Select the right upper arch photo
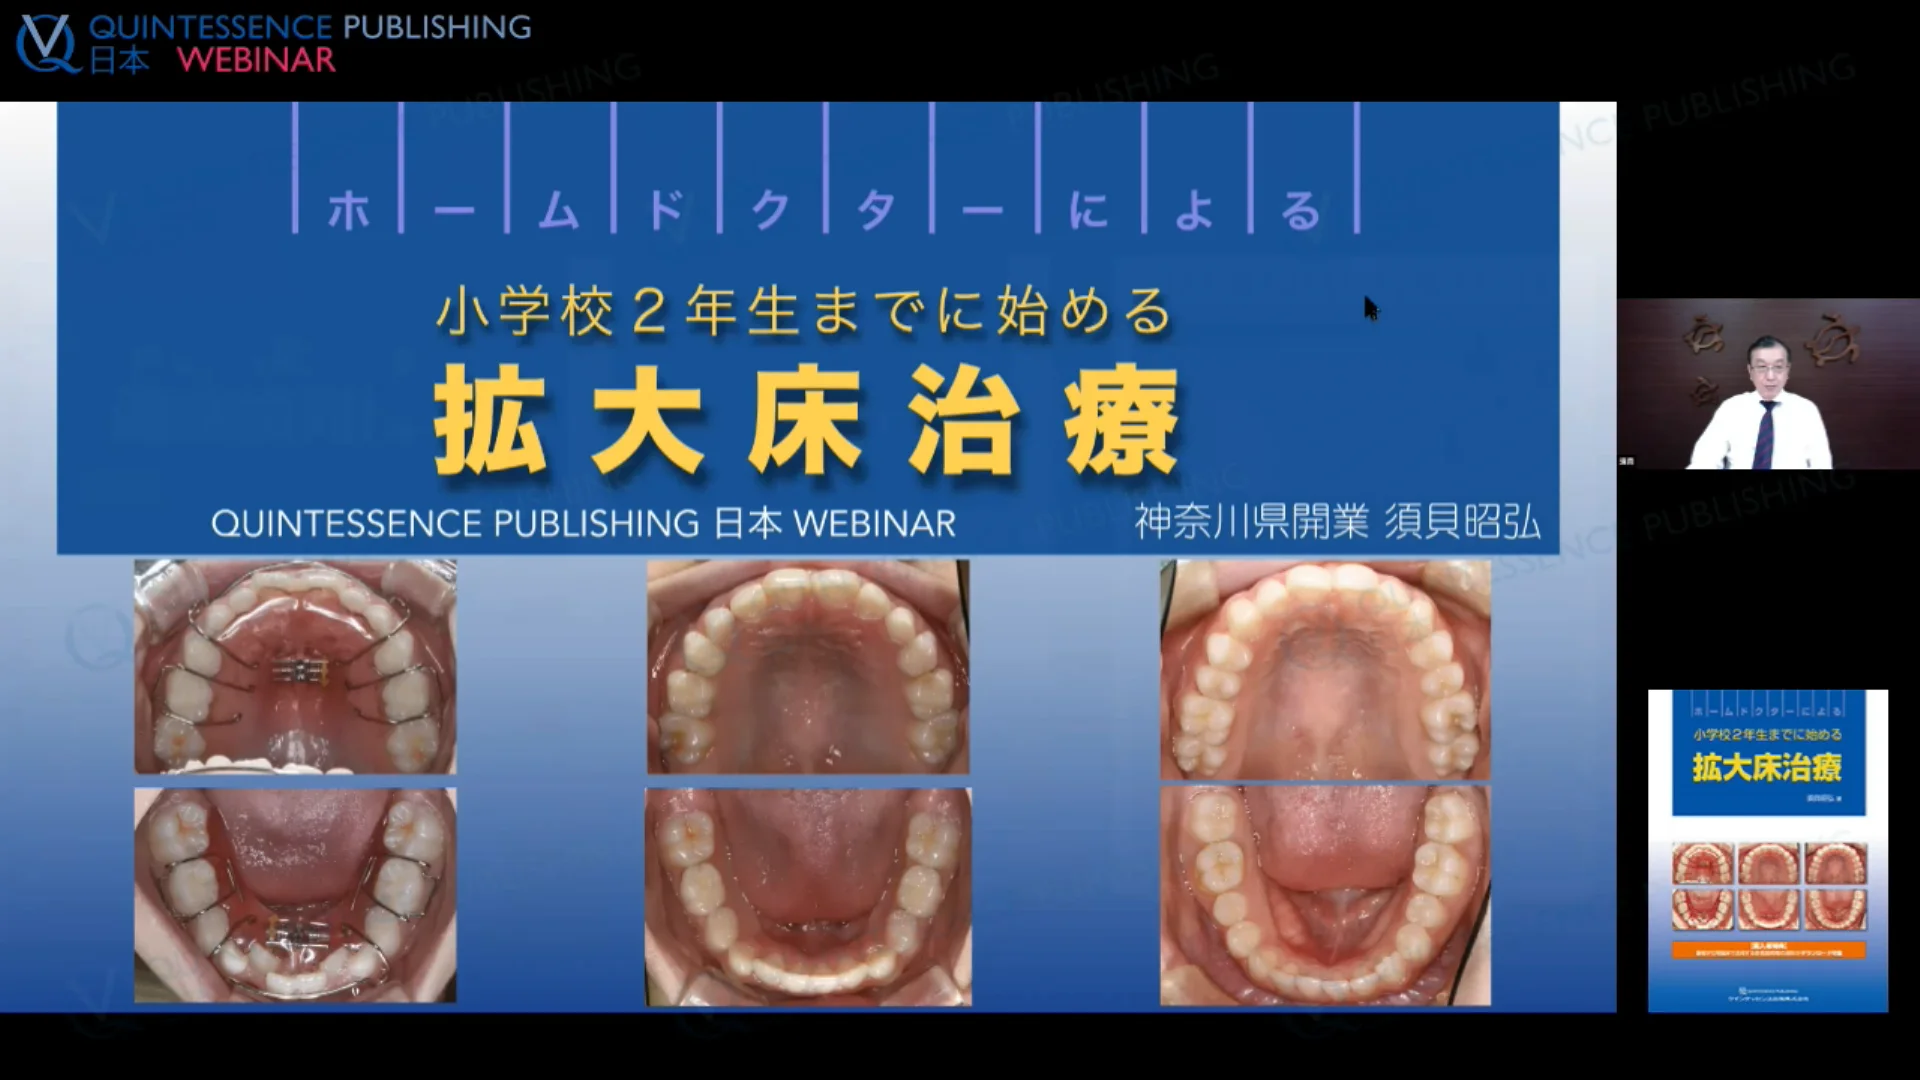The image size is (1920, 1080). [x=1325, y=669]
